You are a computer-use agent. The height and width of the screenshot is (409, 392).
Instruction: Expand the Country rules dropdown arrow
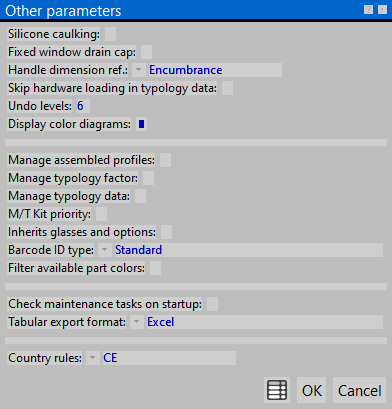point(93,358)
